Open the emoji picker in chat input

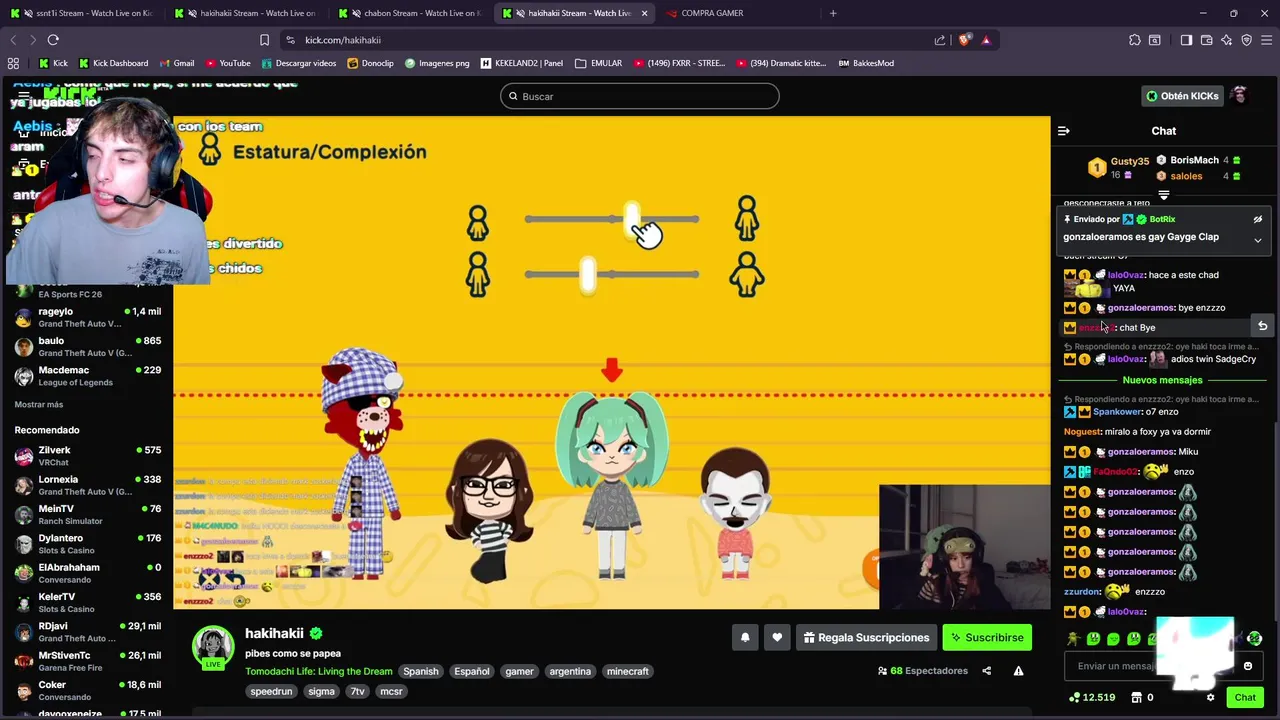1247,666
